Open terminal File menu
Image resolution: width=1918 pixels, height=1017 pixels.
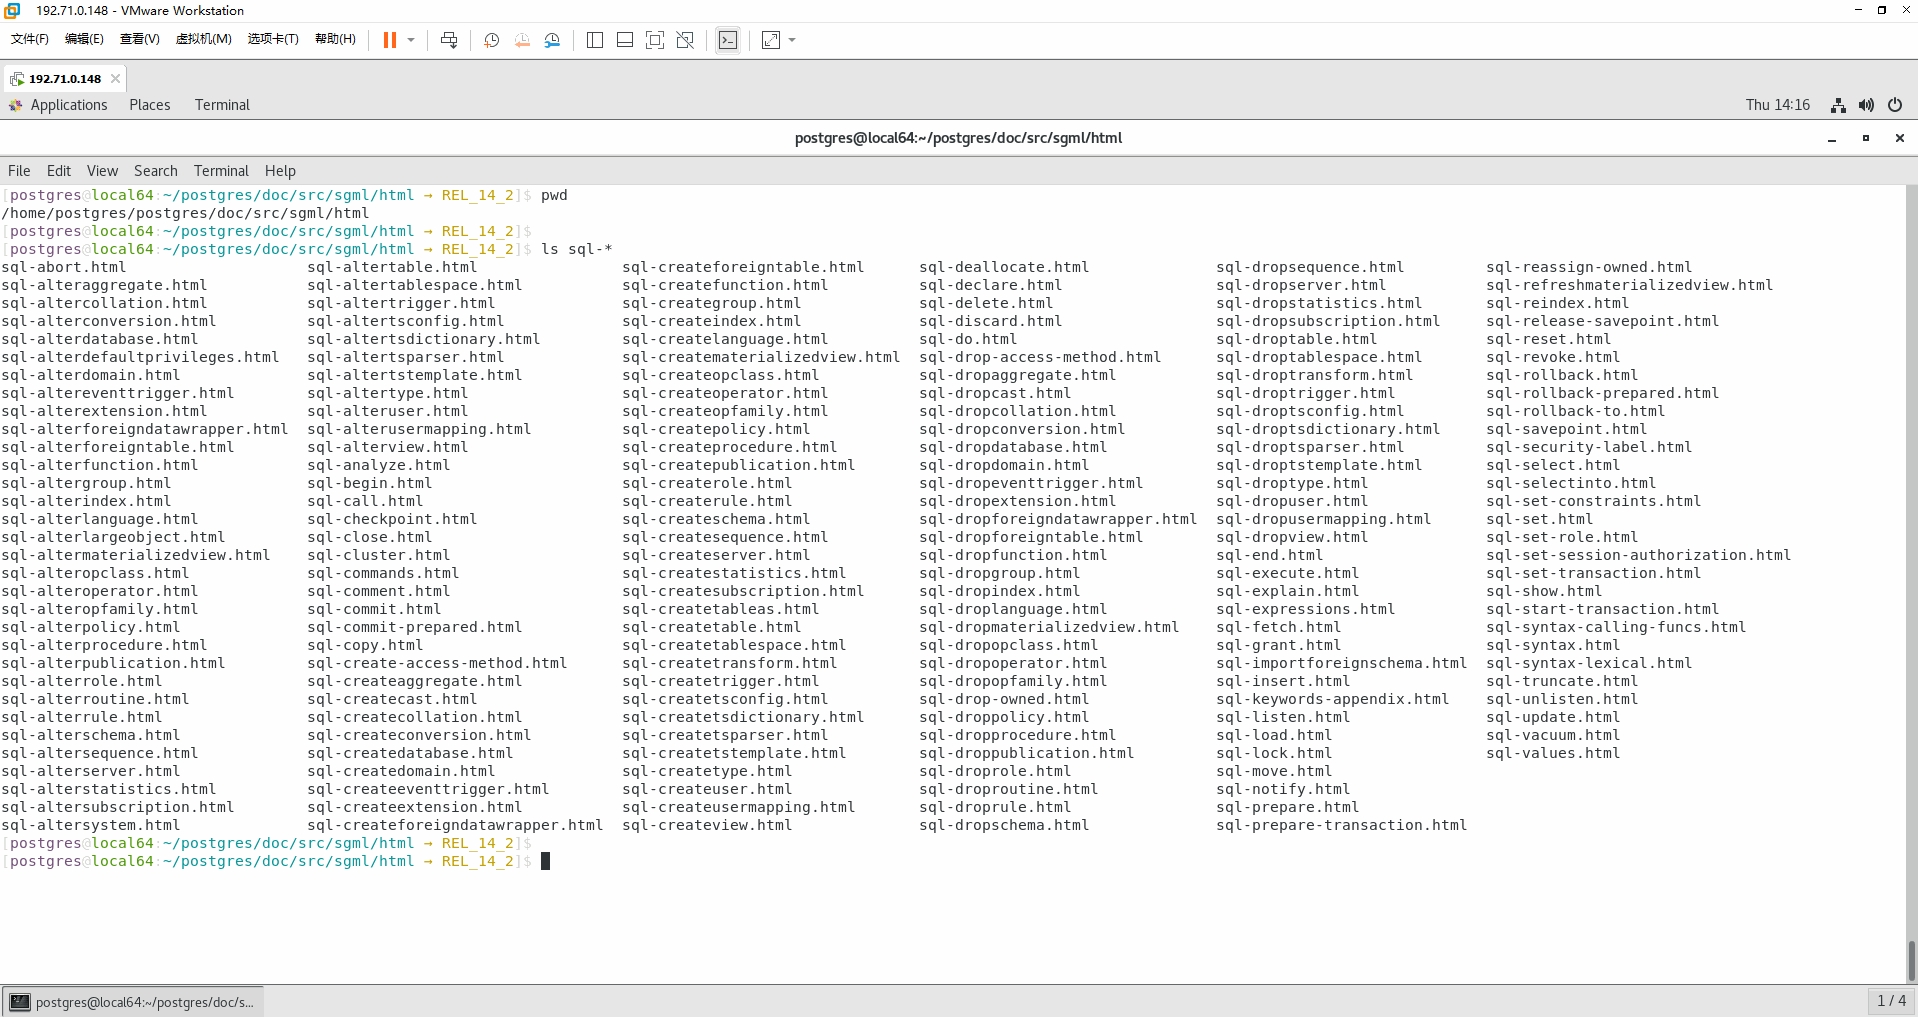point(19,171)
